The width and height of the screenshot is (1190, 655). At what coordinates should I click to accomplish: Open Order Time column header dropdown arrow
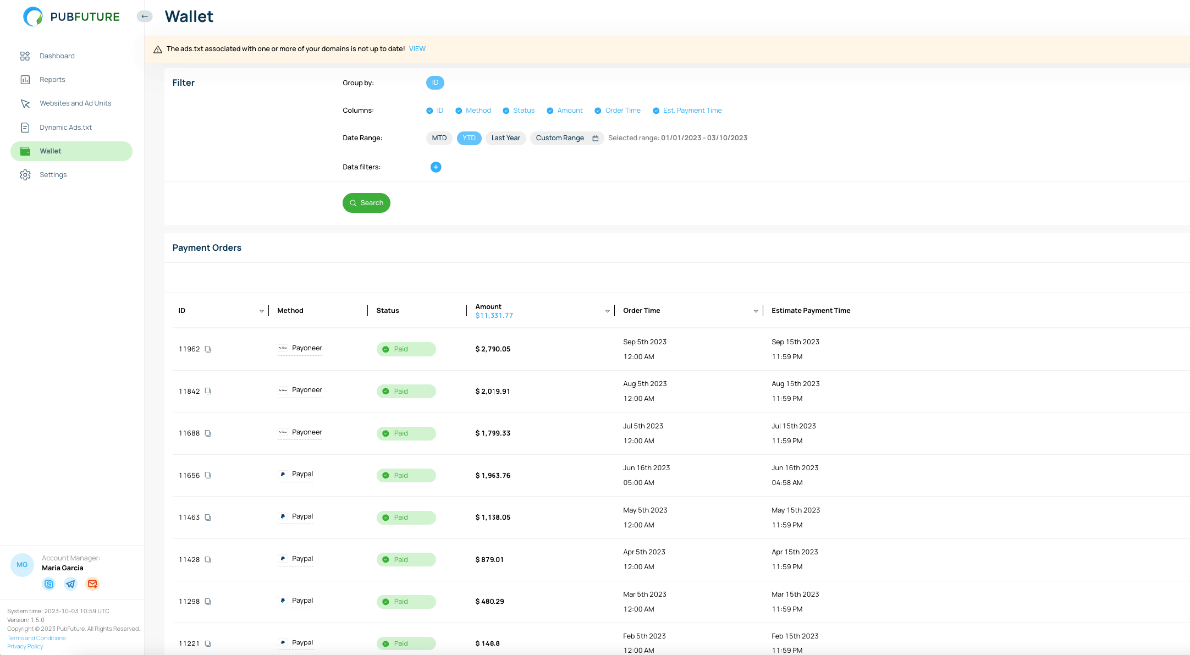[756, 311]
